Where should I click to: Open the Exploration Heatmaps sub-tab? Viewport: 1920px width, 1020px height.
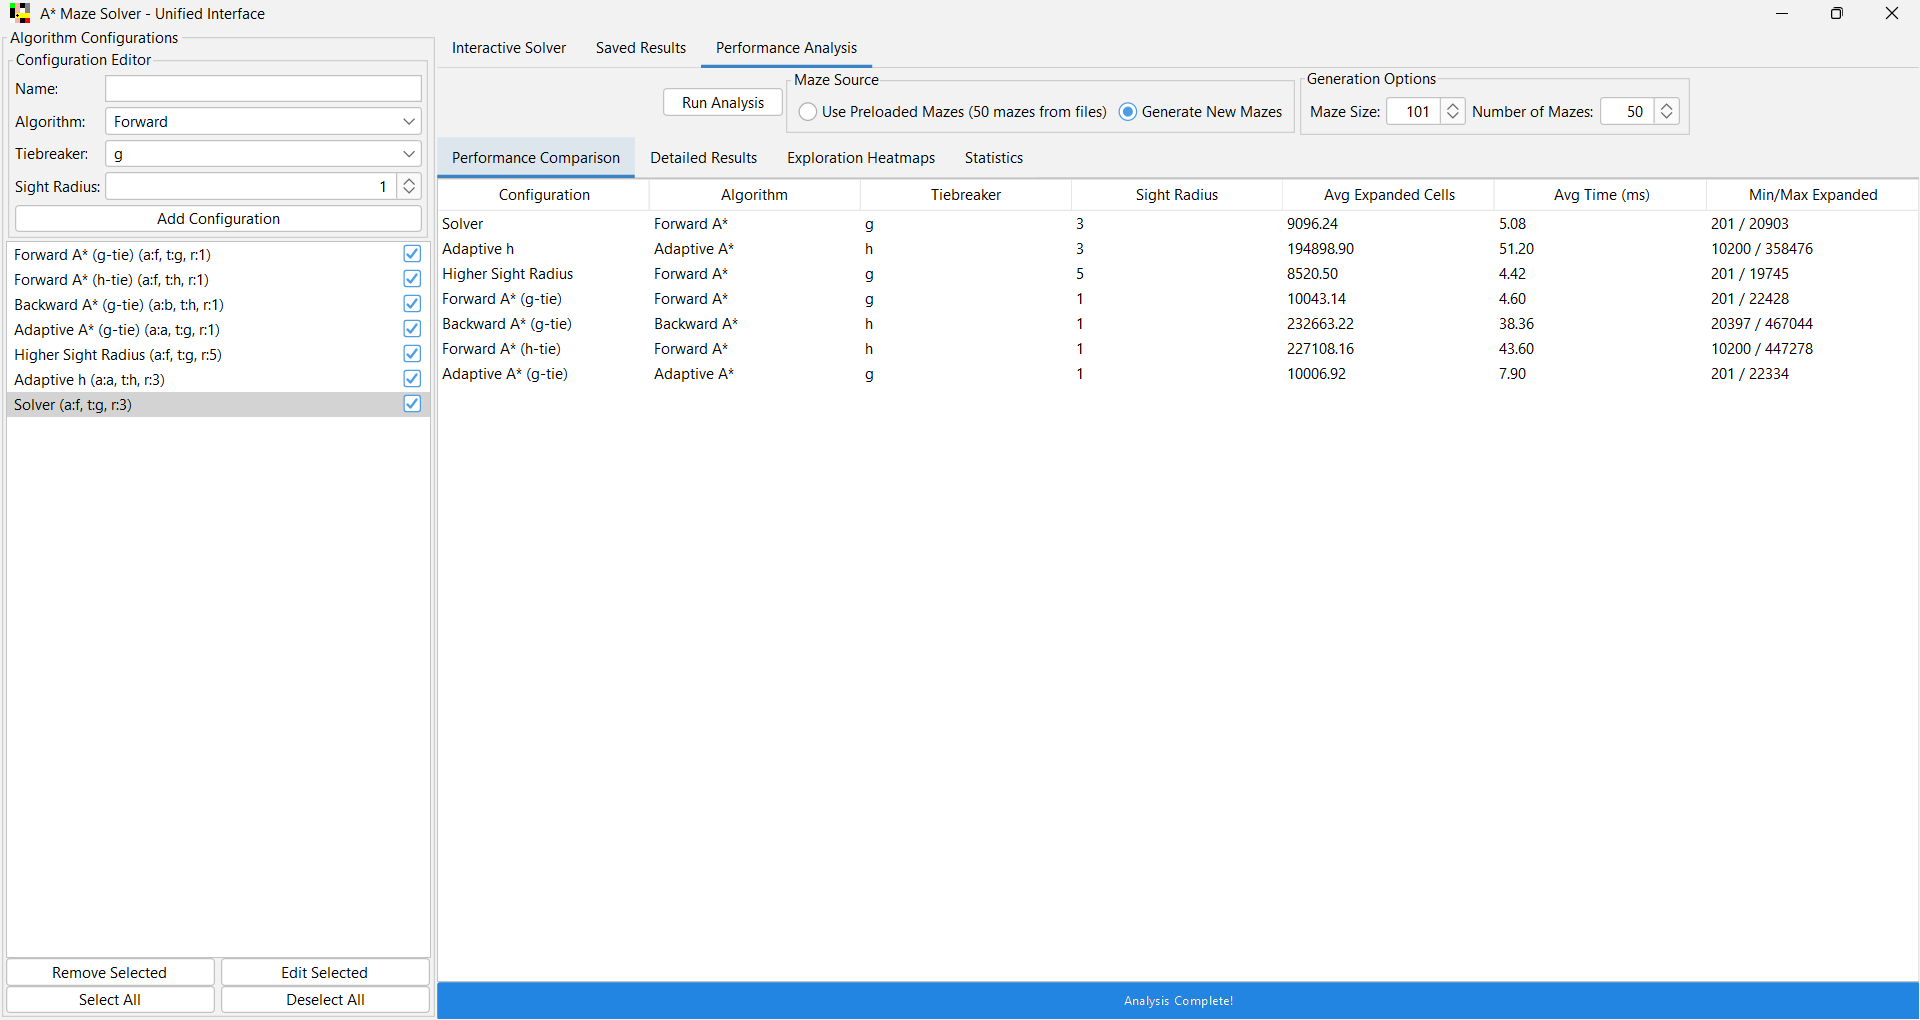861,158
